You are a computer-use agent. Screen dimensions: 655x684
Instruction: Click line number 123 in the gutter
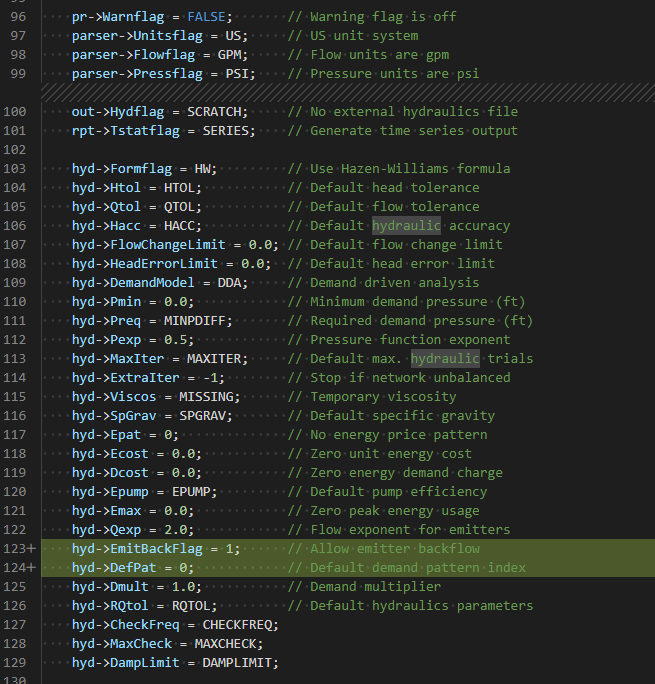(x=14, y=549)
